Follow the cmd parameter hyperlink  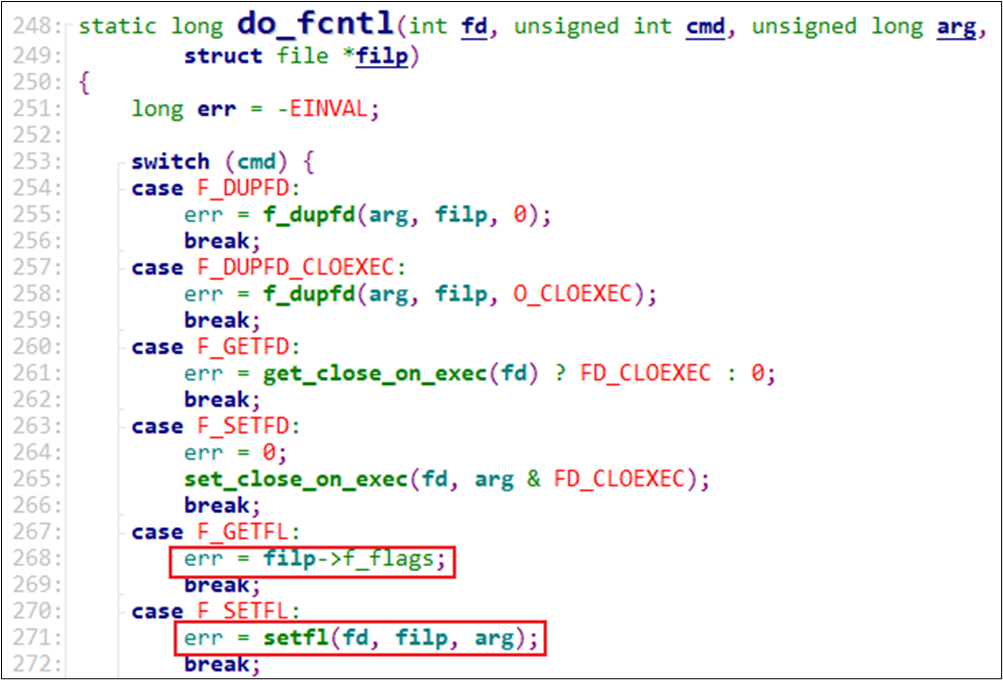tap(705, 26)
